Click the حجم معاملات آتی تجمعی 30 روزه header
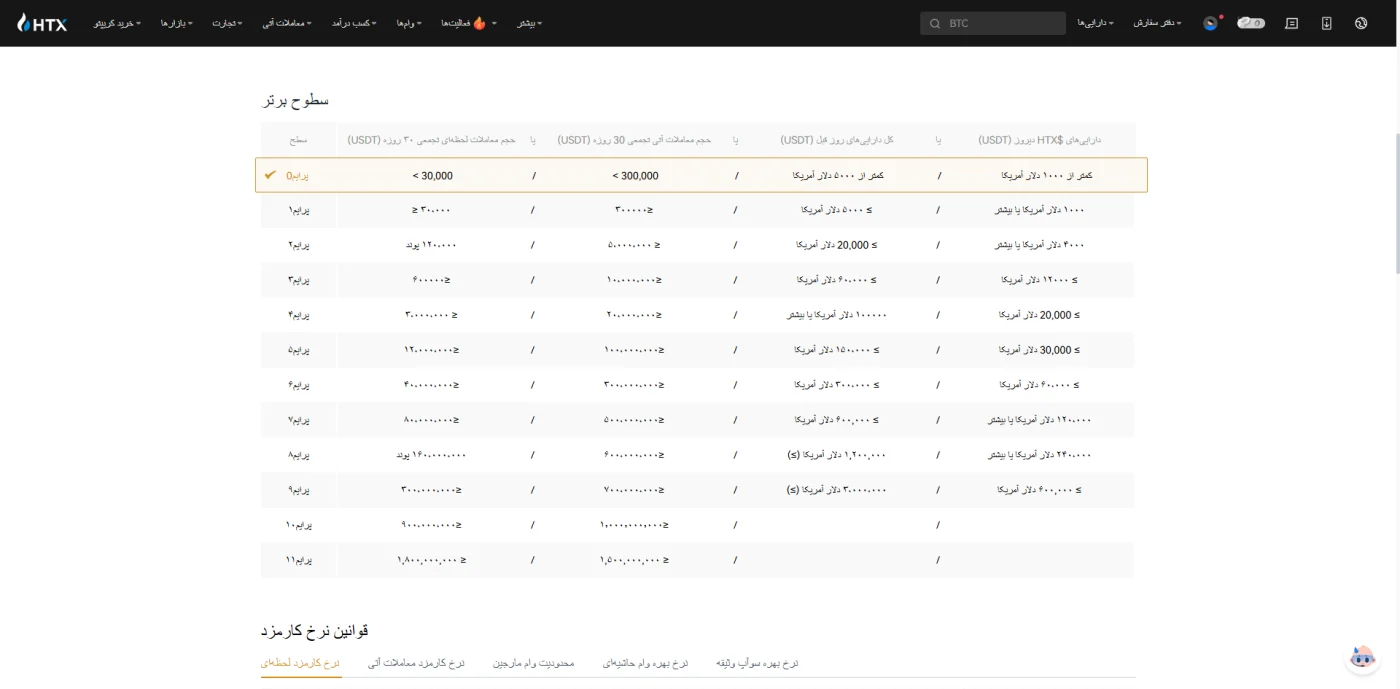The width and height of the screenshot is (1400, 689). [634, 140]
